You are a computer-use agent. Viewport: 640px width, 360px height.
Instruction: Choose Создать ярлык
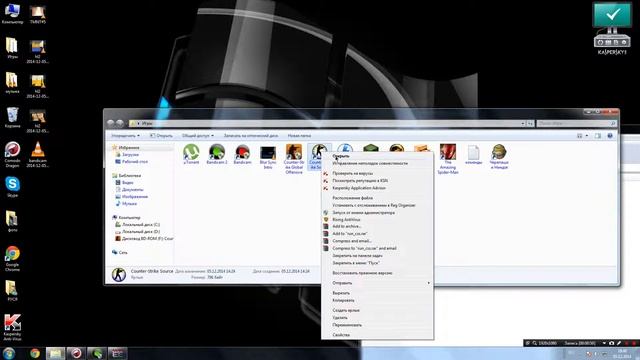pos(378,310)
